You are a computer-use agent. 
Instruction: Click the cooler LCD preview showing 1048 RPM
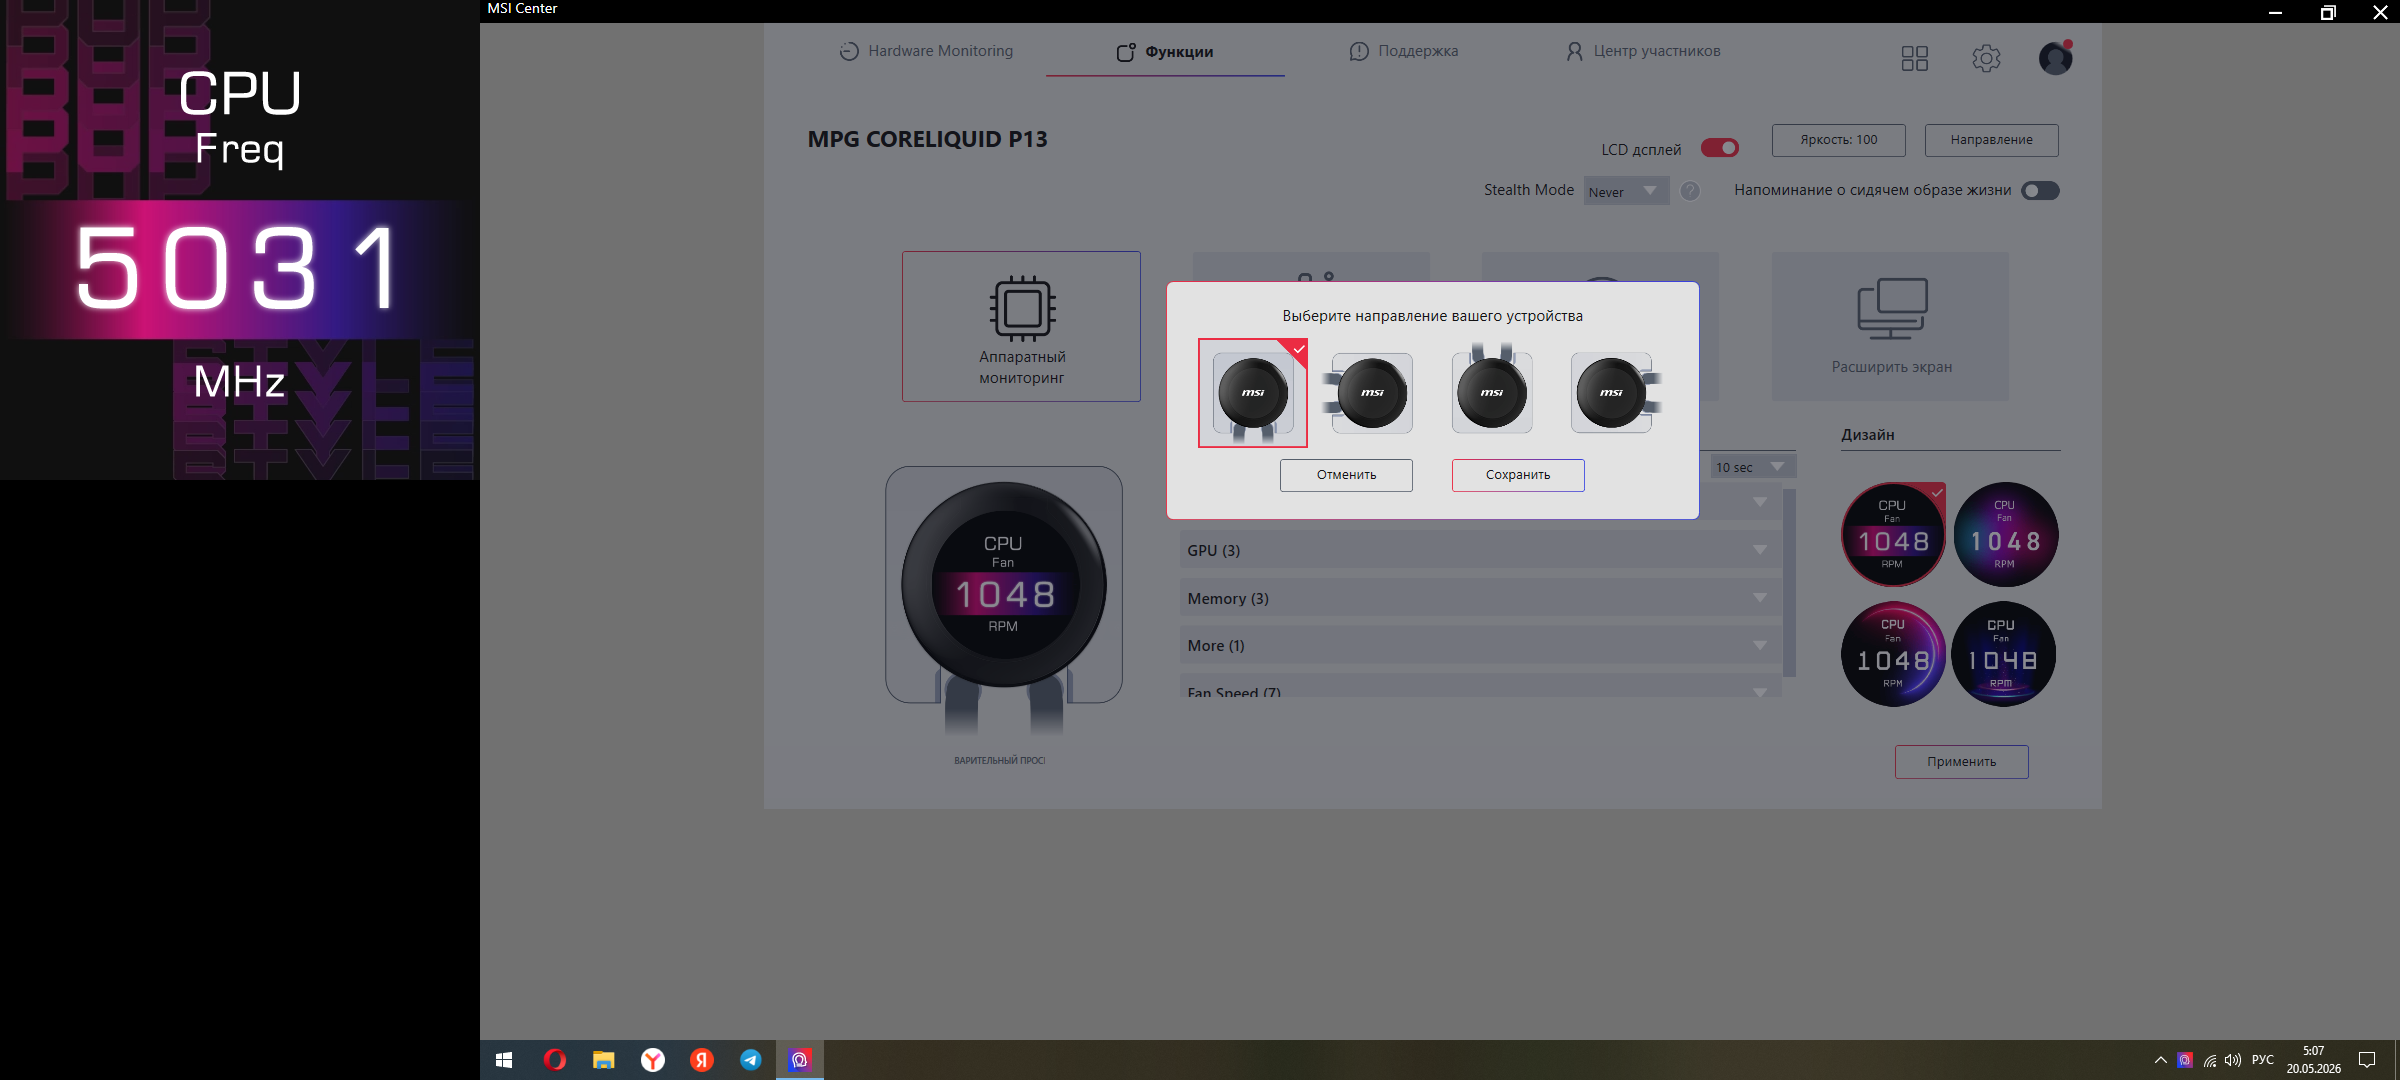[1003, 585]
